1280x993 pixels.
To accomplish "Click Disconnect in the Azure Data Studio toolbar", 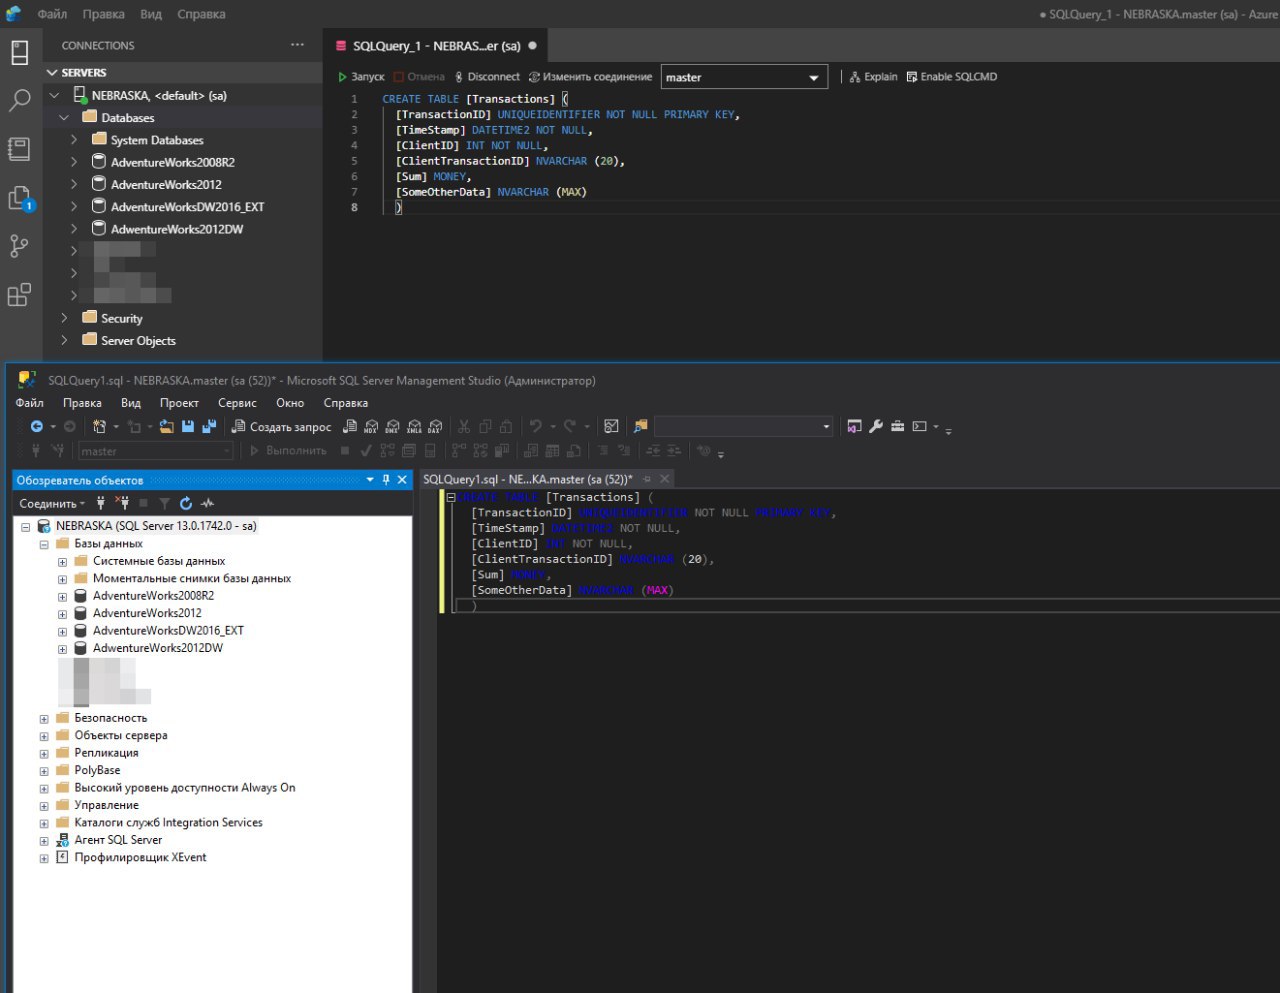I will 487,77.
